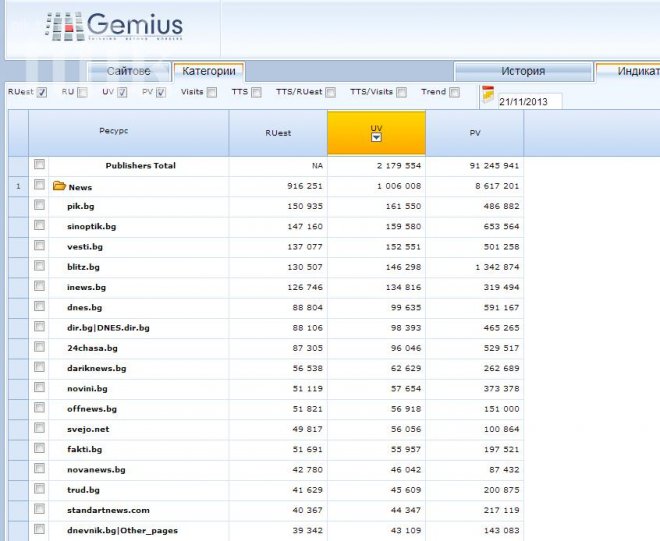The image size is (660, 541).
Task: Enable the Trend metric checkbox
Action: pos(454,93)
